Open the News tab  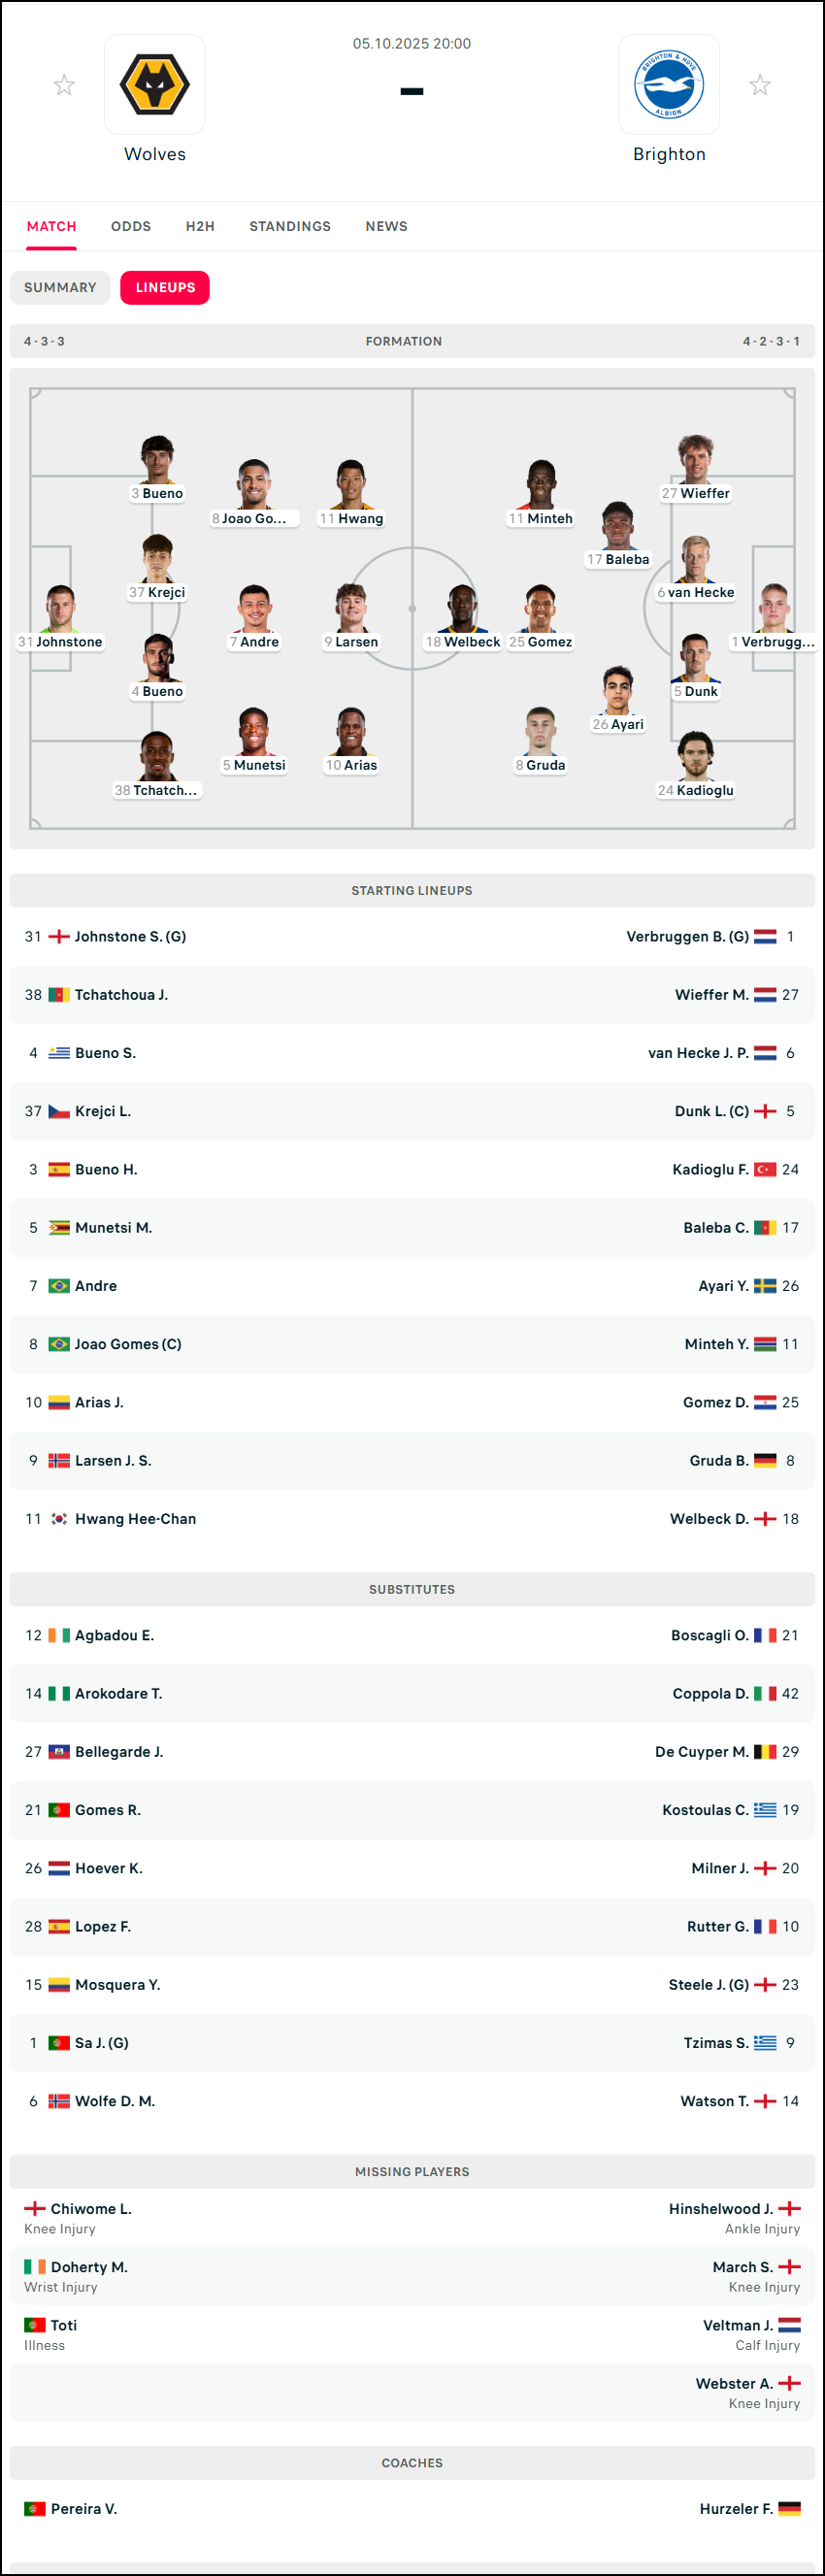click(x=386, y=227)
